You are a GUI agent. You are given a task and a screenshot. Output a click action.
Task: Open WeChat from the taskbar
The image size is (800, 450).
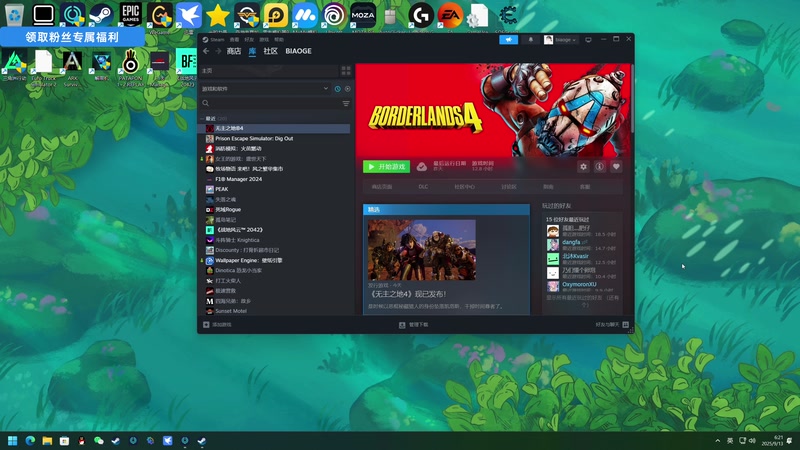pyautogui.click(x=98, y=441)
